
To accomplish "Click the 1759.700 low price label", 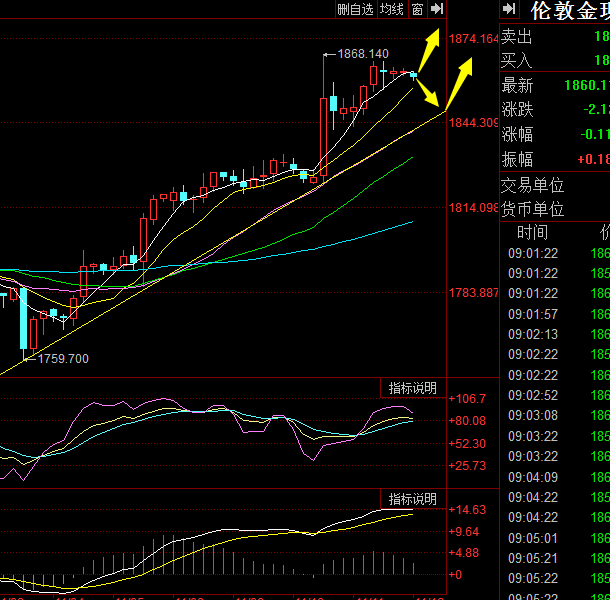I will 63,358.
